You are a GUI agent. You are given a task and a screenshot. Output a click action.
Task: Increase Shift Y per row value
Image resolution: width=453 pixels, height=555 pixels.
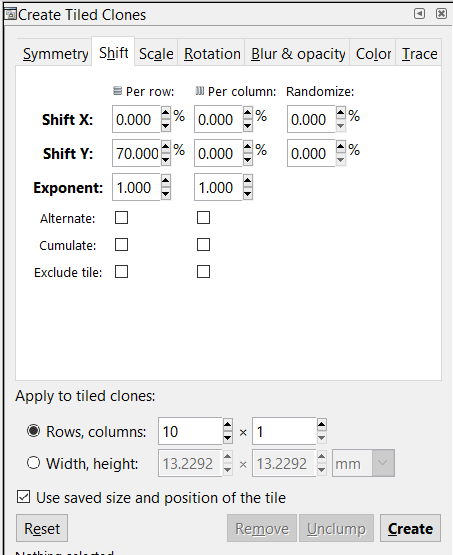click(x=166, y=147)
